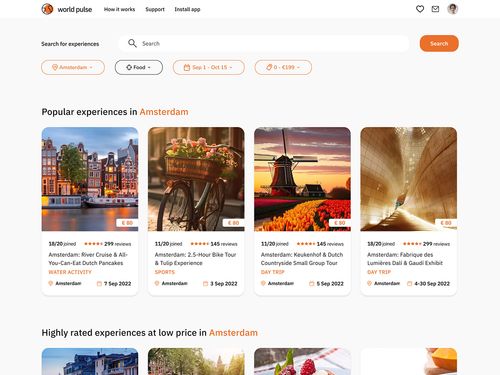Click the orange Search button
500x375 pixels.
(x=439, y=43)
